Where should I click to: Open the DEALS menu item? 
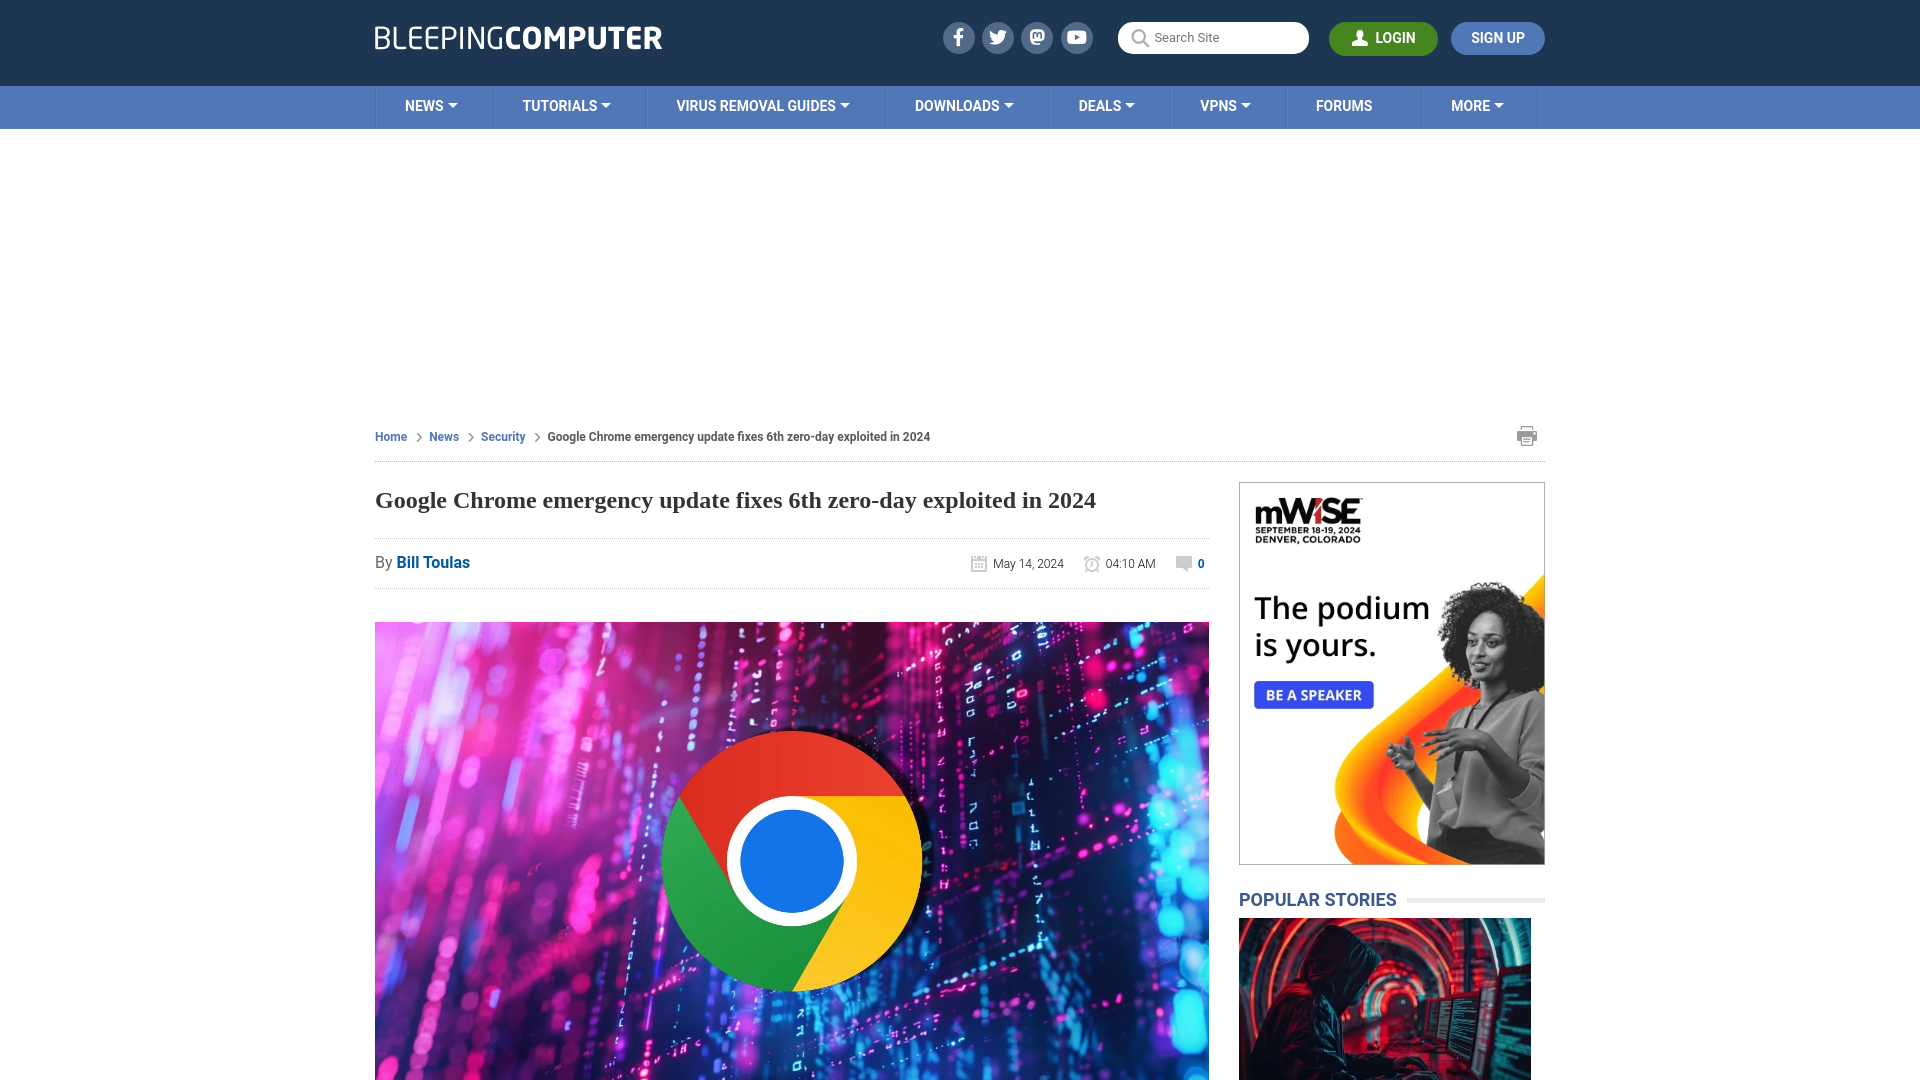(x=1106, y=105)
